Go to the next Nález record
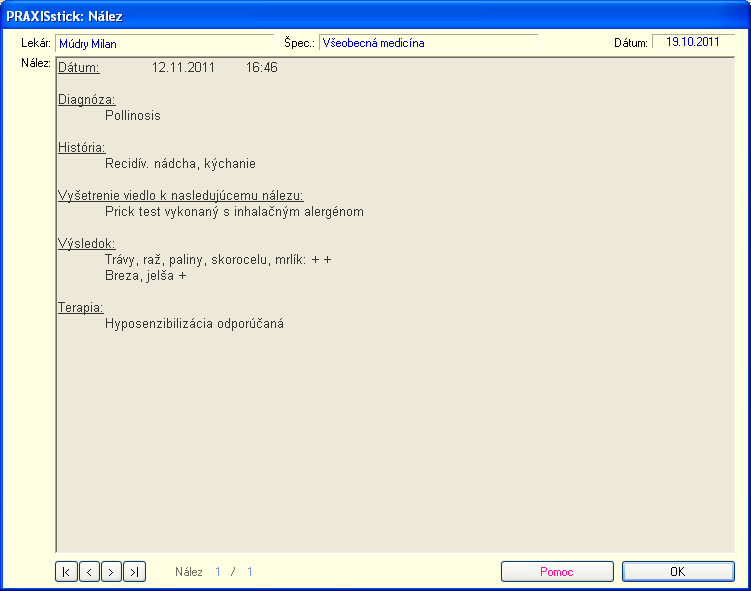Image resolution: width=751 pixels, height=591 pixels. coord(111,571)
